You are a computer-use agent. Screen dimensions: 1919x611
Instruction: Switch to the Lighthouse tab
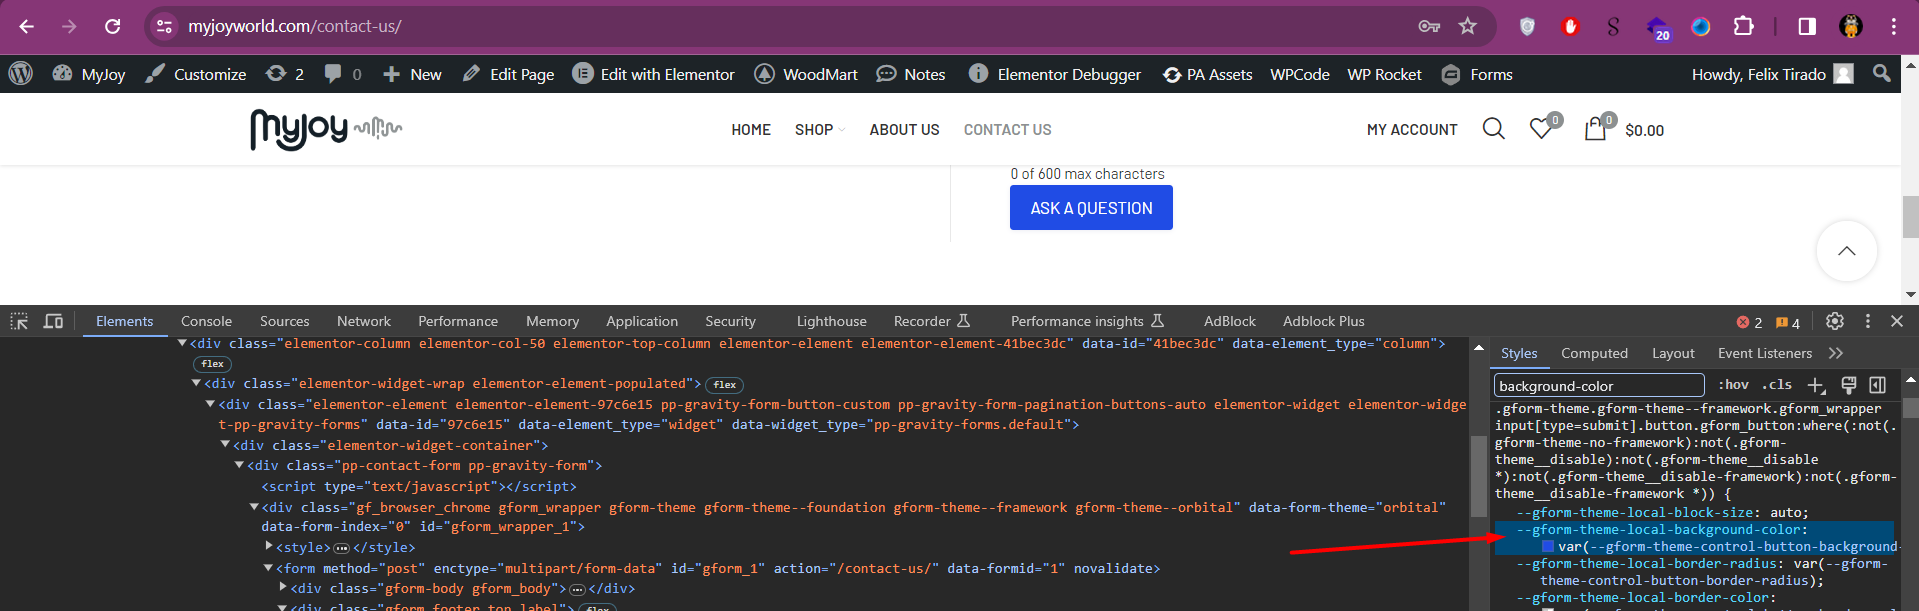point(832,321)
